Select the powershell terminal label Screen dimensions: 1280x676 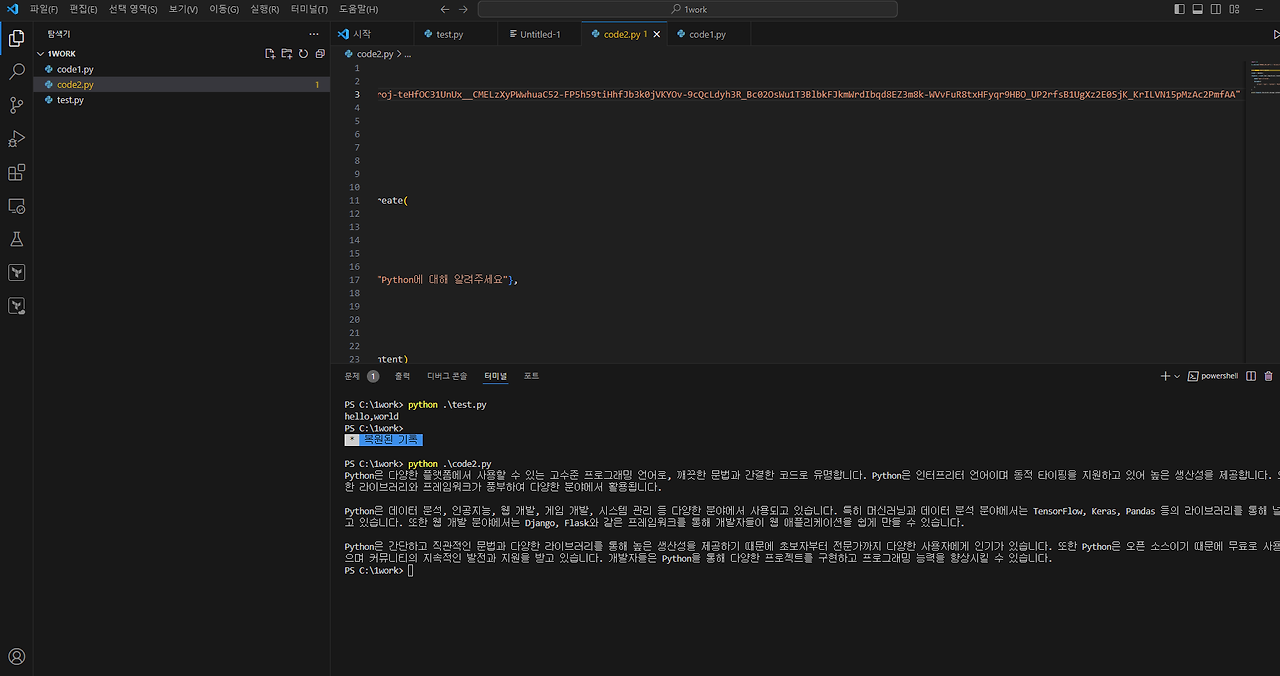[x=1213, y=376]
